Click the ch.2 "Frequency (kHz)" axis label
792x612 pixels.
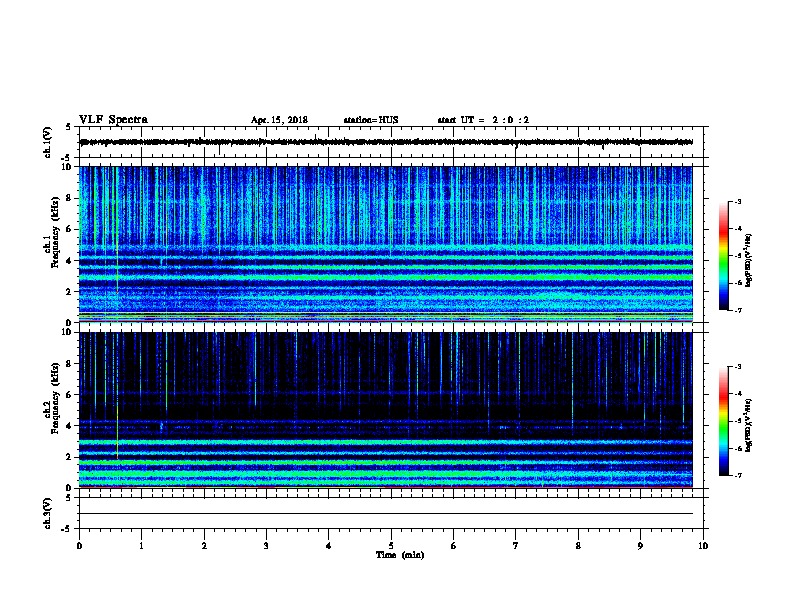[55, 398]
